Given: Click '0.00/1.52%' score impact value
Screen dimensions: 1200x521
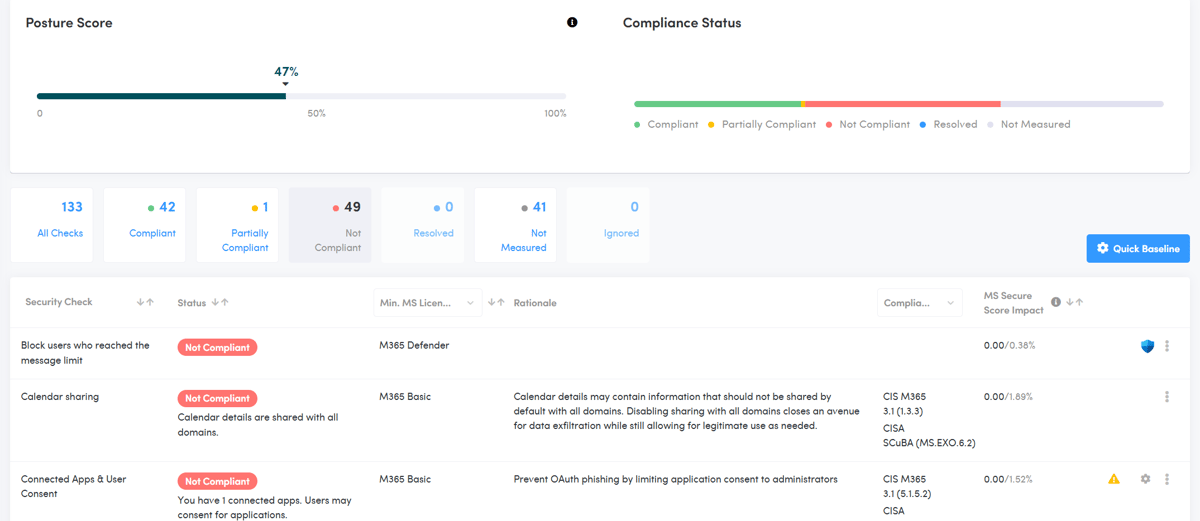Looking at the screenshot, I should 1008,479.
